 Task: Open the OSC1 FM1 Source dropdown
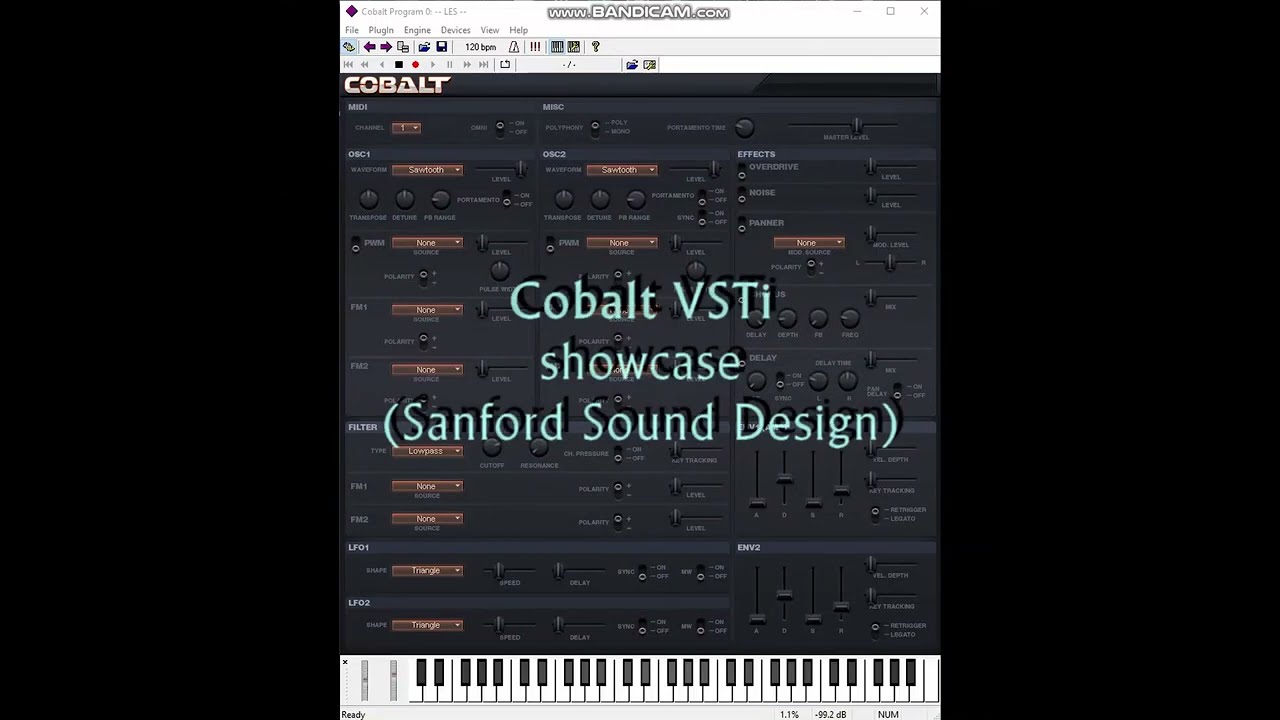(427, 310)
